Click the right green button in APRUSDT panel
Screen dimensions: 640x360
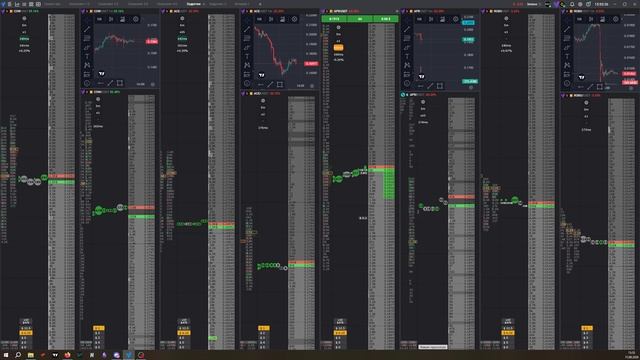point(385,19)
